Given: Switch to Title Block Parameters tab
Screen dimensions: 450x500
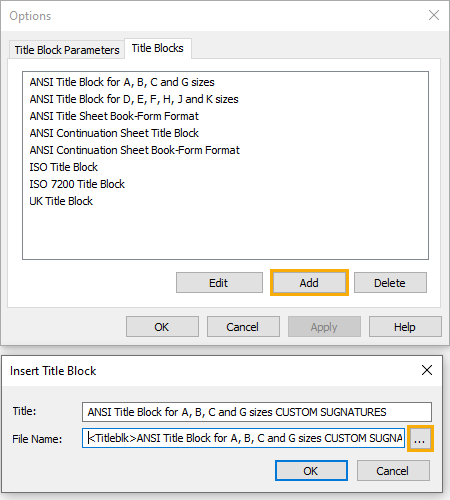Looking at the screenshot, I should pos(67,50).
